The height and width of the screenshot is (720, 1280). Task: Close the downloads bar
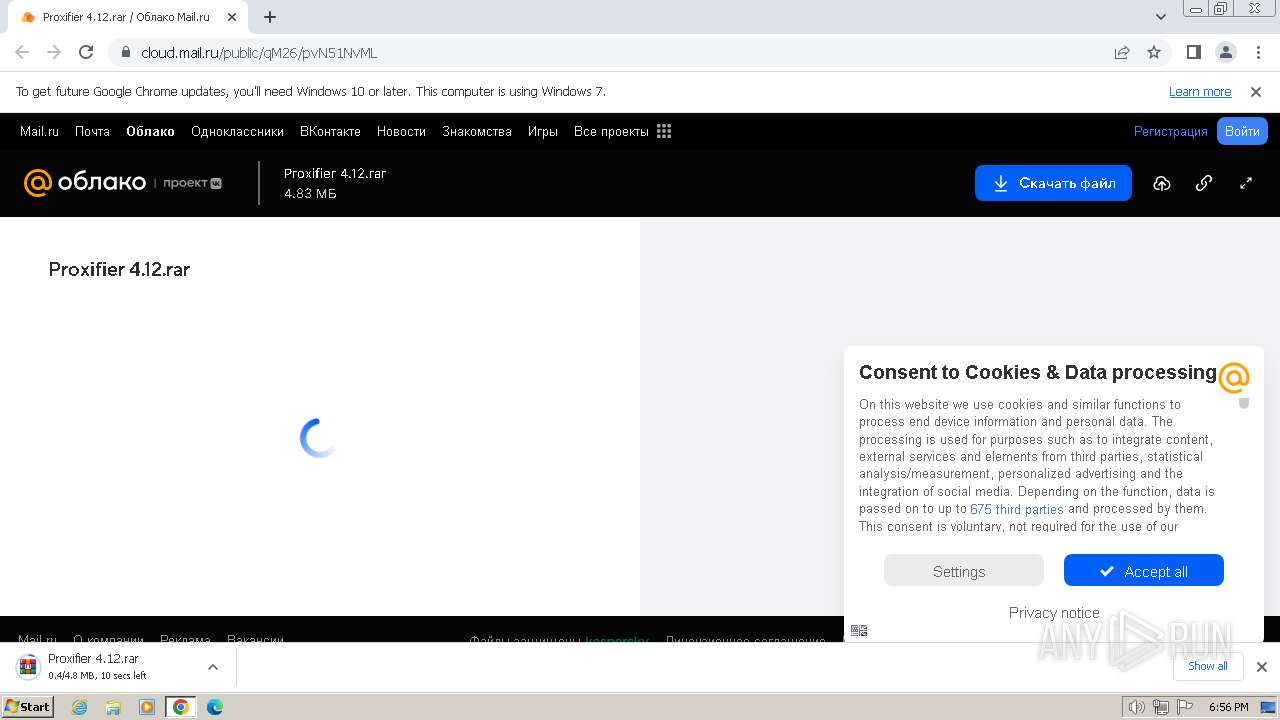(1261, 667)
